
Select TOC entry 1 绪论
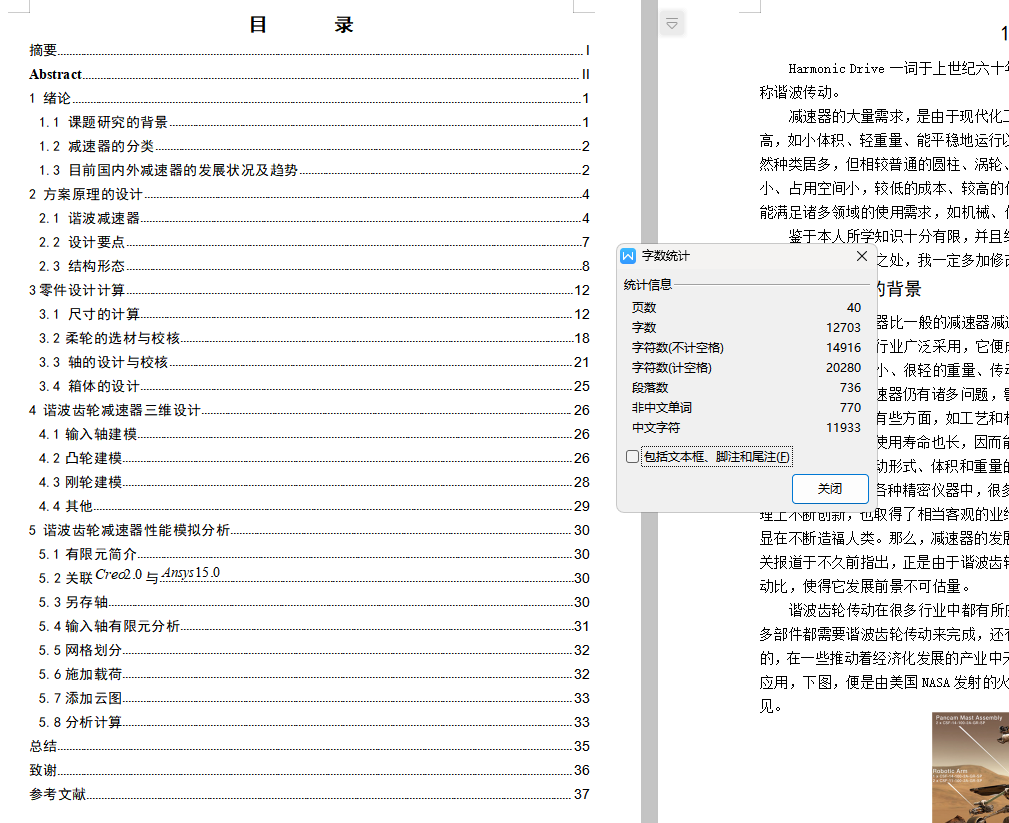pos(50,98)
